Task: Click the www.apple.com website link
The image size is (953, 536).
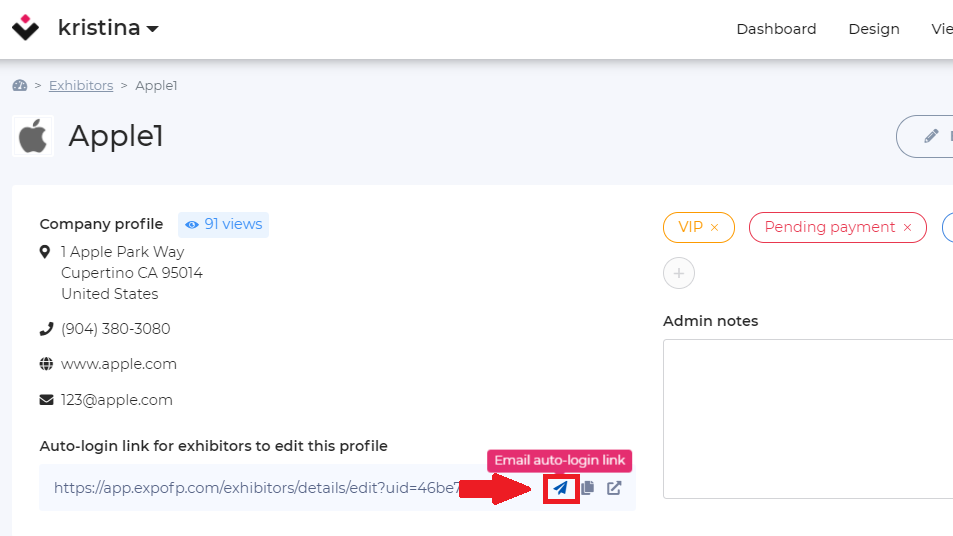Action: (119, 364)
